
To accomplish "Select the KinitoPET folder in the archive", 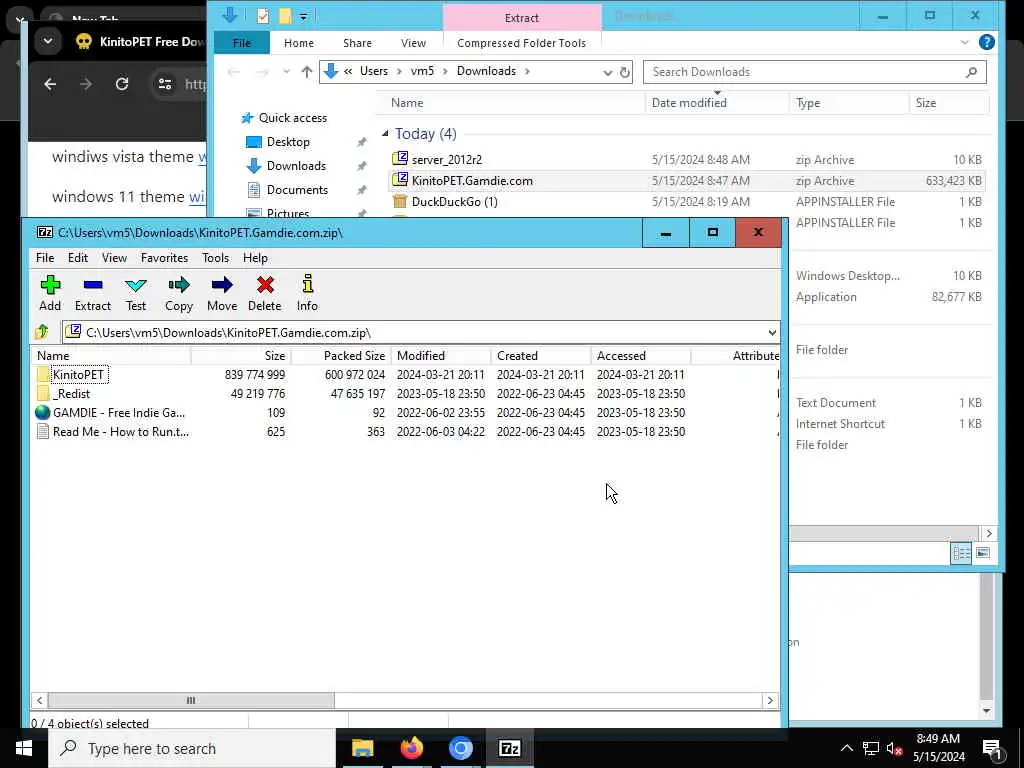I will [72, 375].
